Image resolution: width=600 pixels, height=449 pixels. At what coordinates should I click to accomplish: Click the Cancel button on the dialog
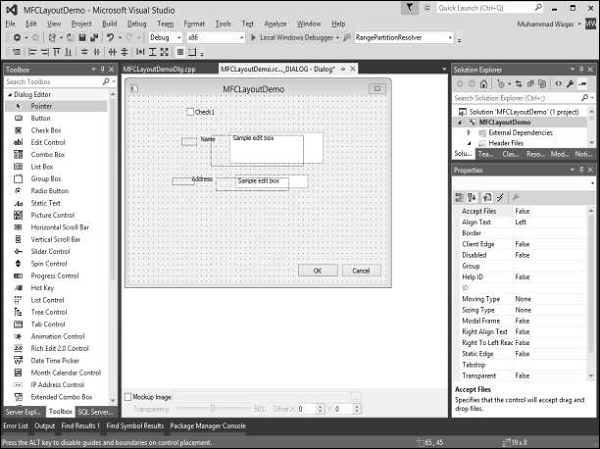click(361, 270)
